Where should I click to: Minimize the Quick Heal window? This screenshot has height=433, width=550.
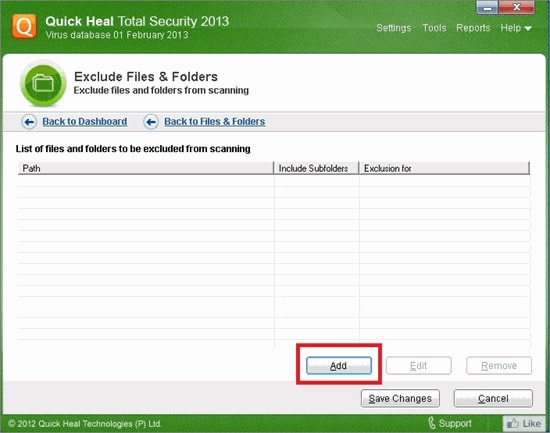click(x=487, y=7)
